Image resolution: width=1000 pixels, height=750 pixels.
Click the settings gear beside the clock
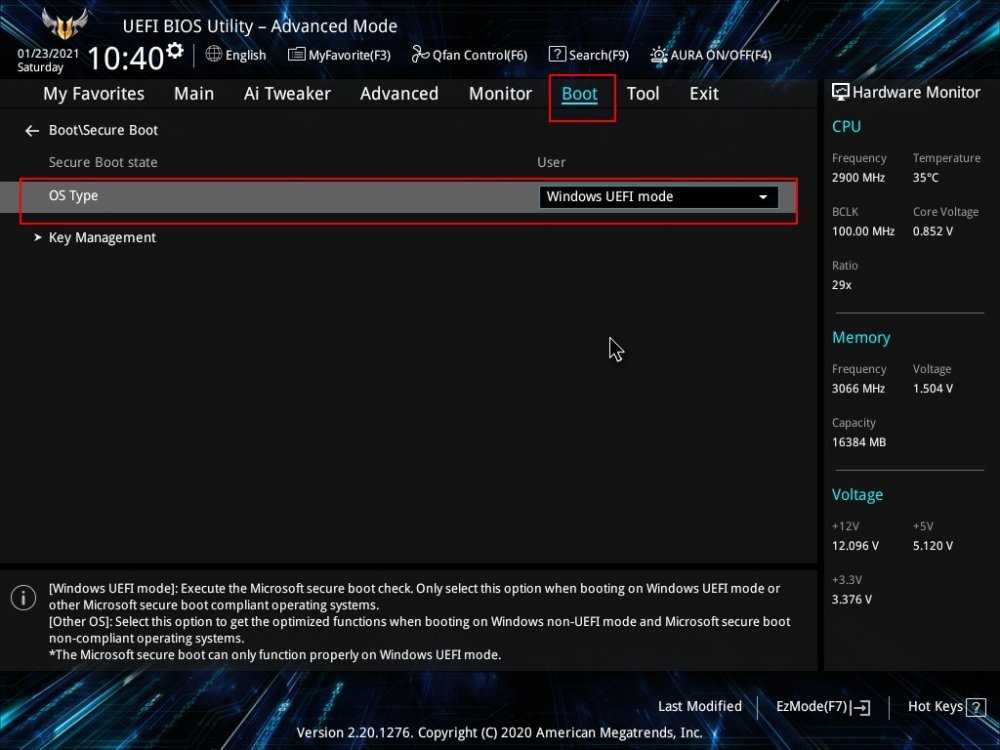click(x=175, y=50)
